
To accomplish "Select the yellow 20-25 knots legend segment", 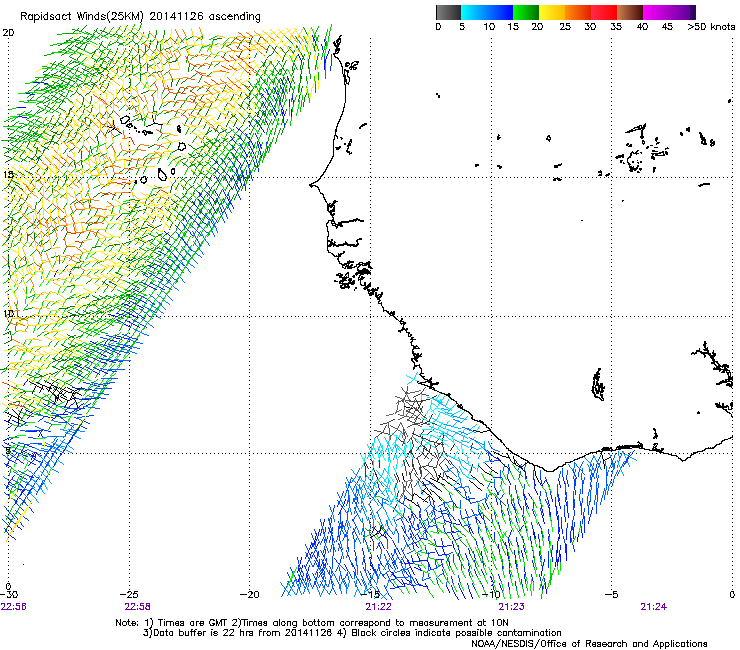I will pyautogui.click(x=552, y=12).
